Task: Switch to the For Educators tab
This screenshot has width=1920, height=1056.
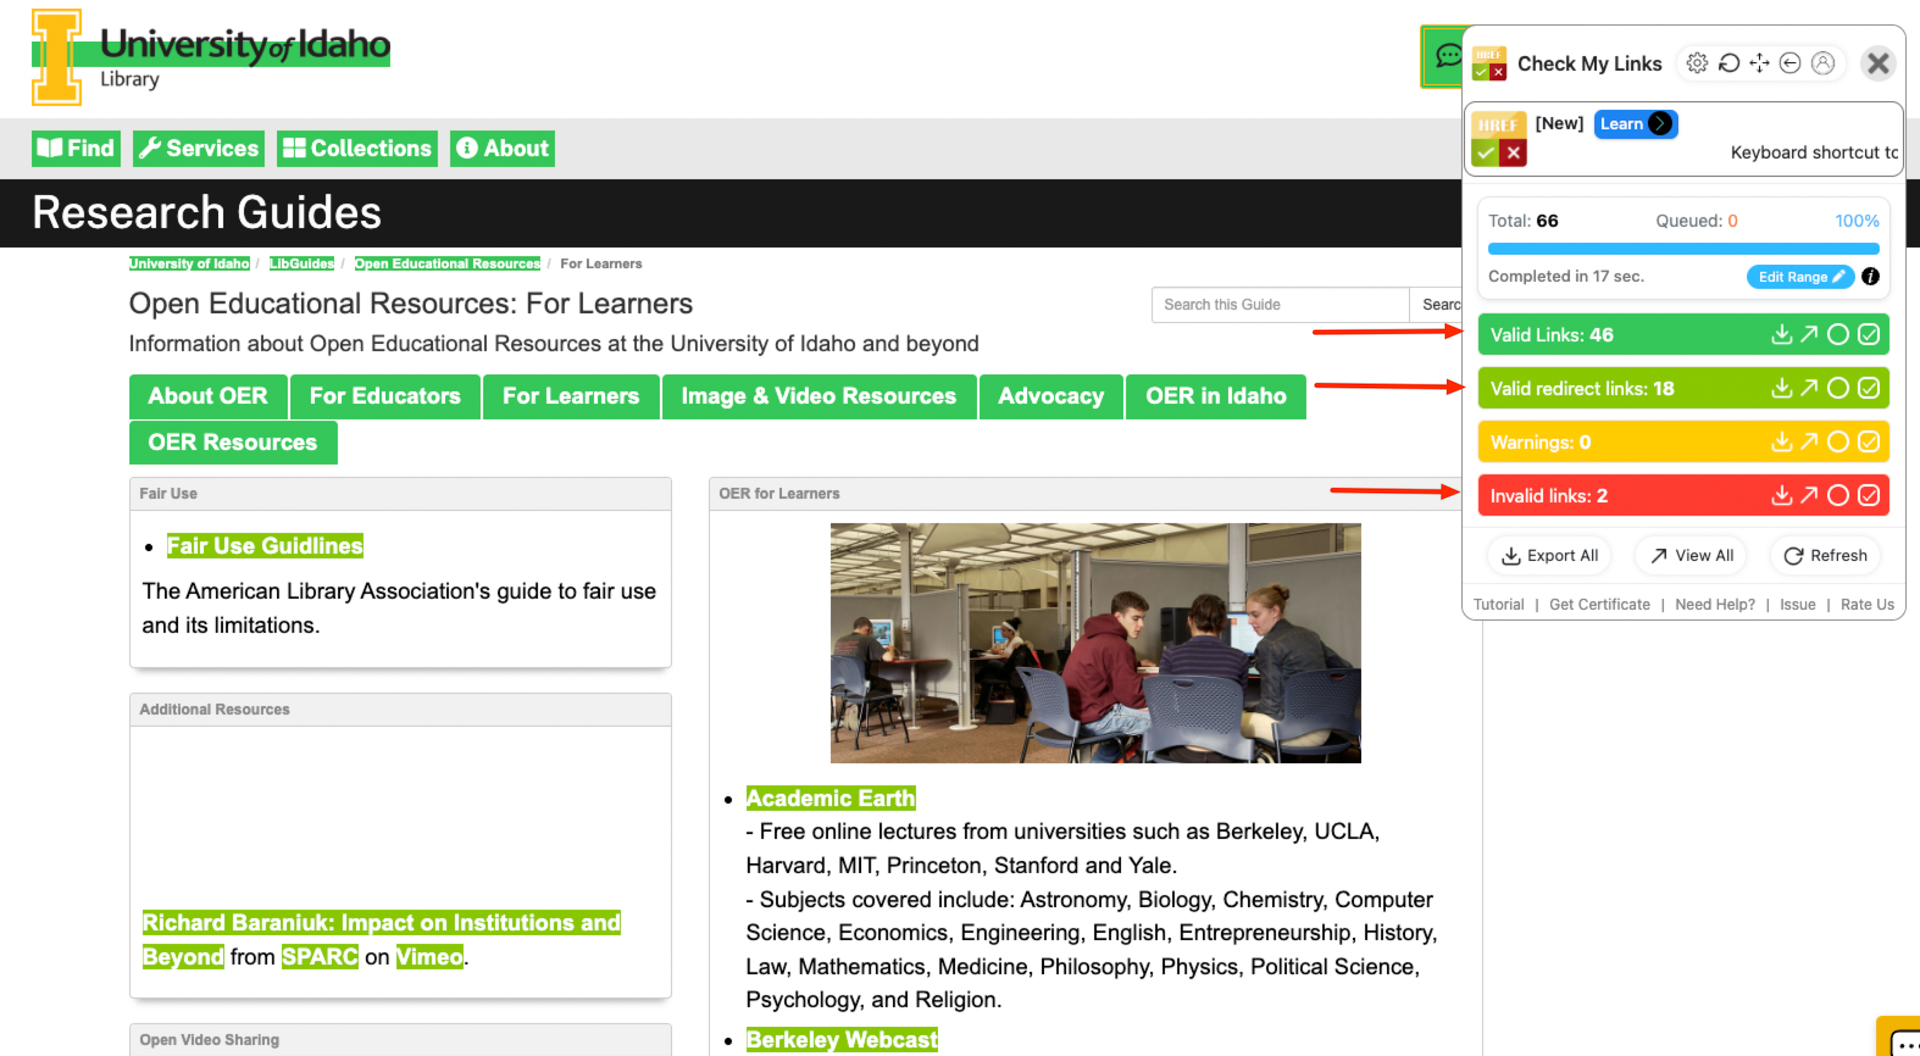Action: point(385,396)
